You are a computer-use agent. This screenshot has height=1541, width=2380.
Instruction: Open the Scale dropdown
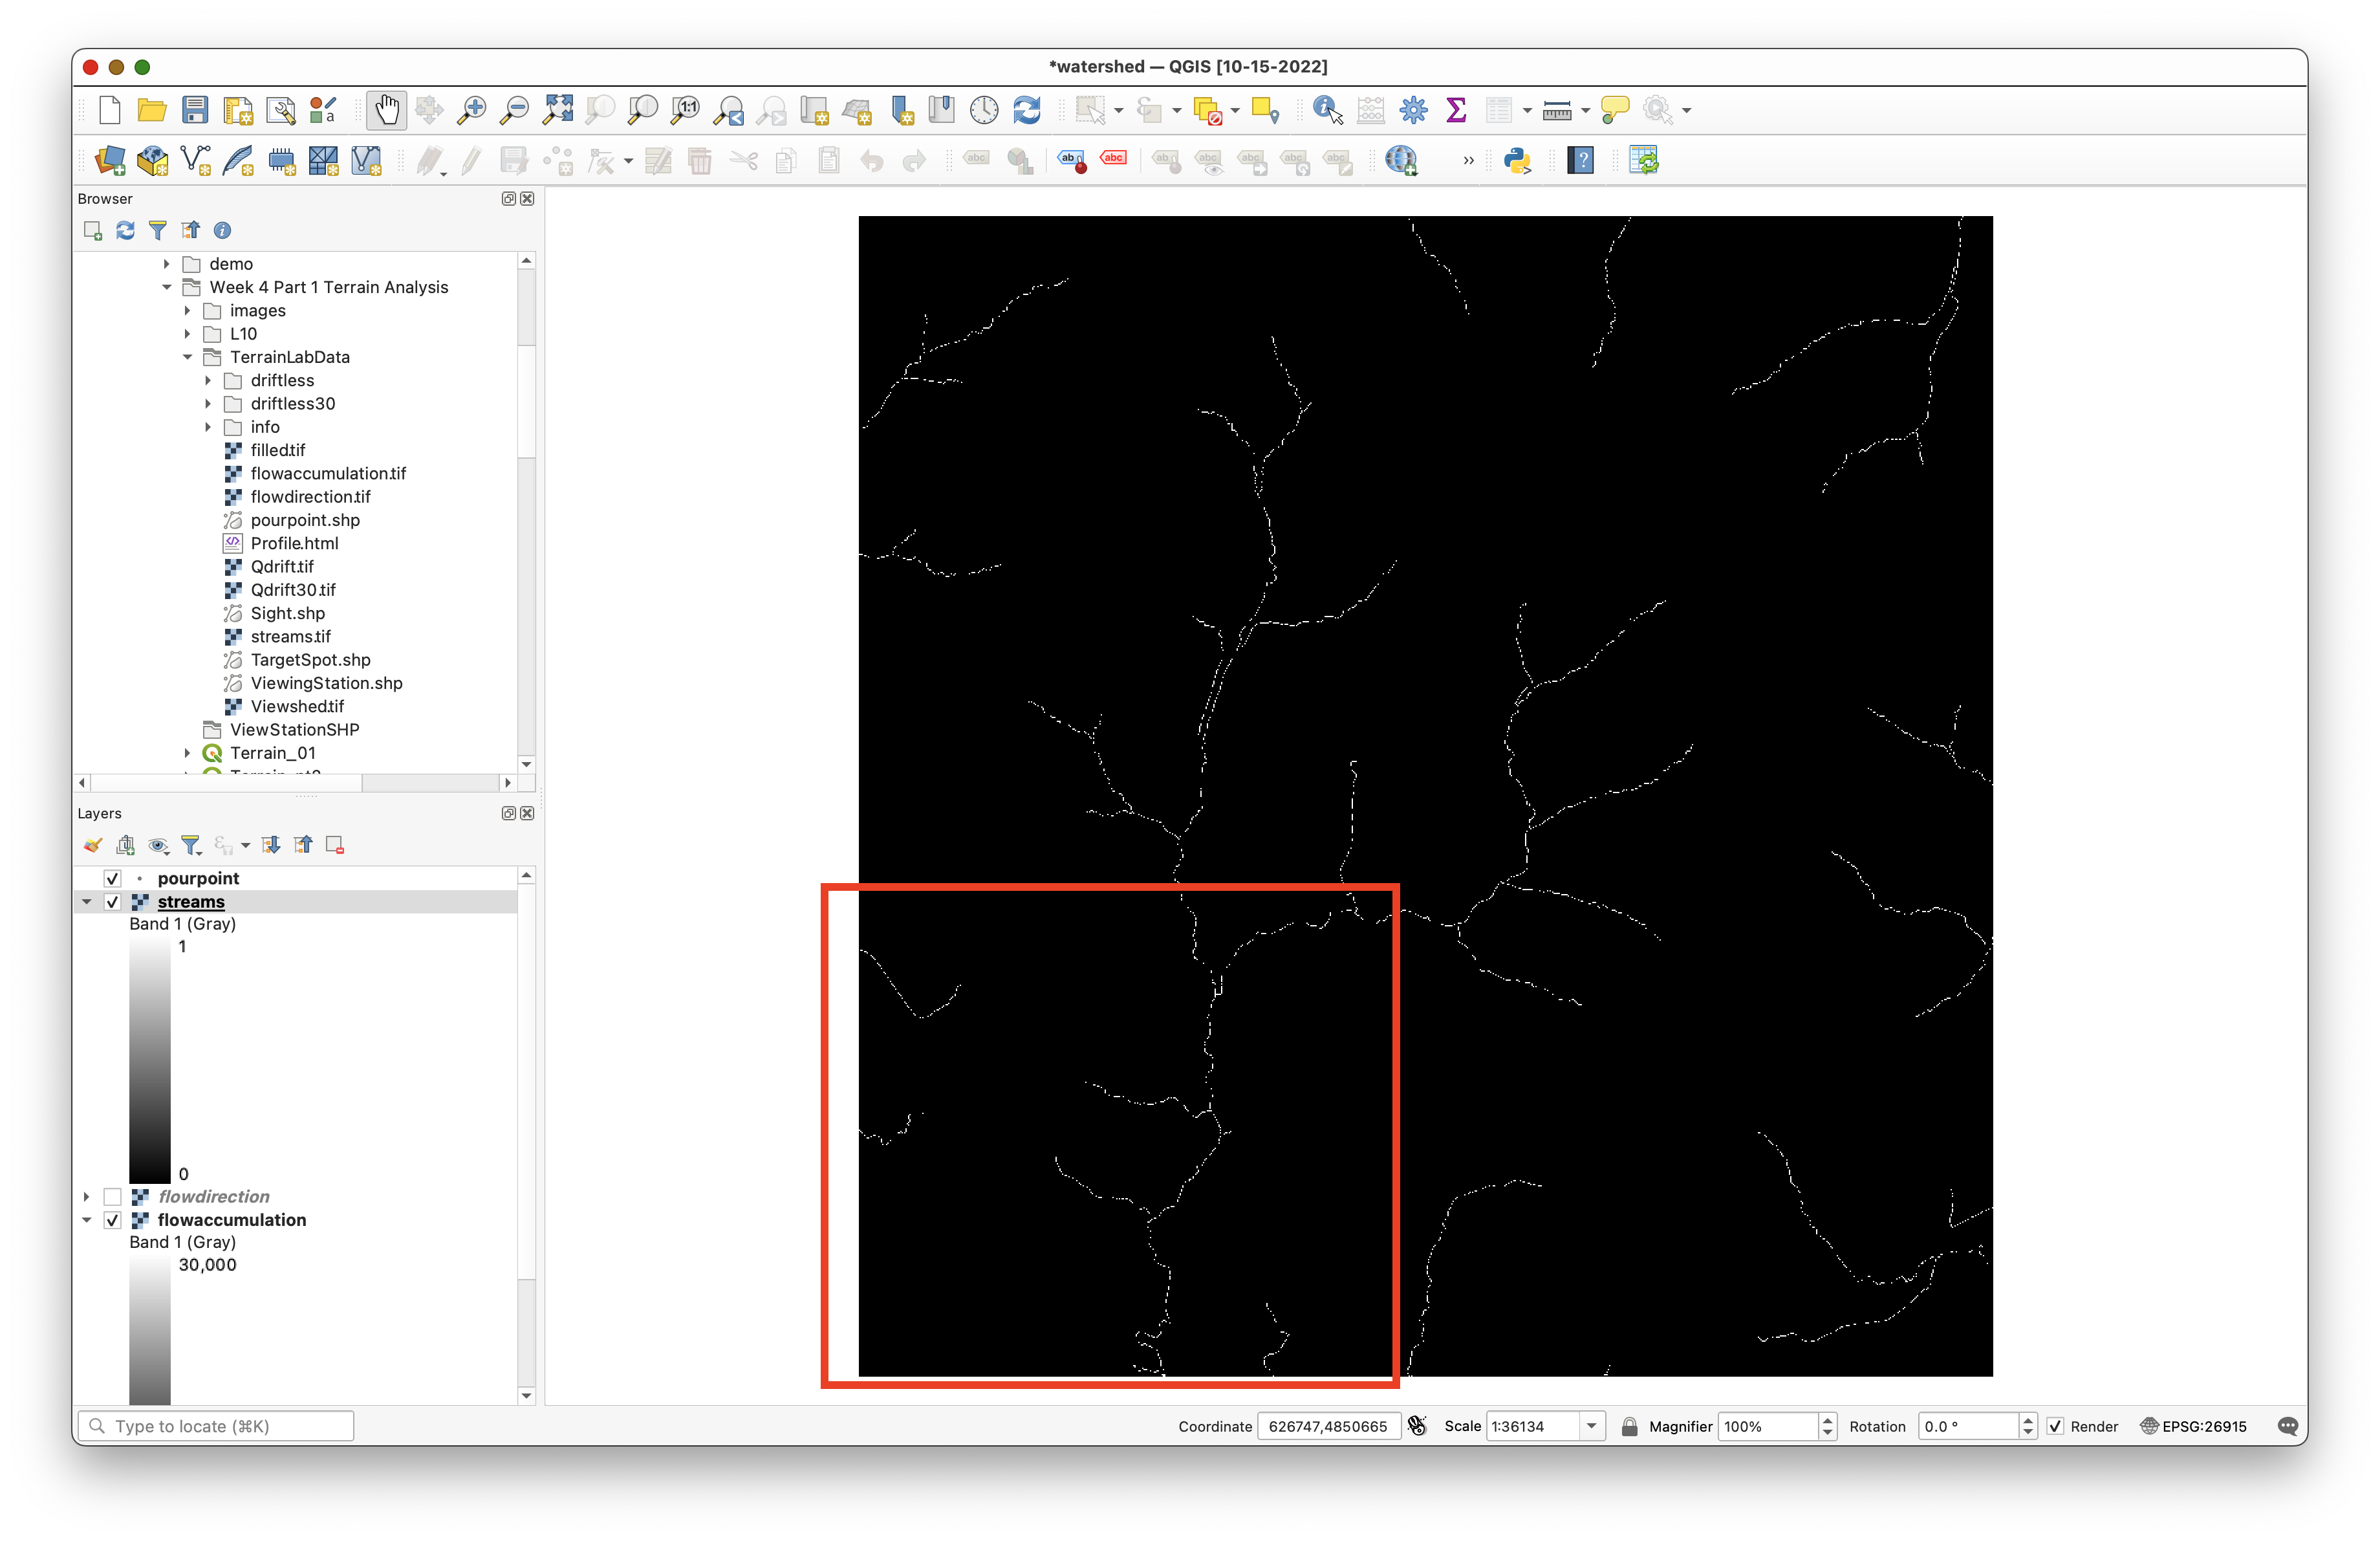pos(1591,1426)
